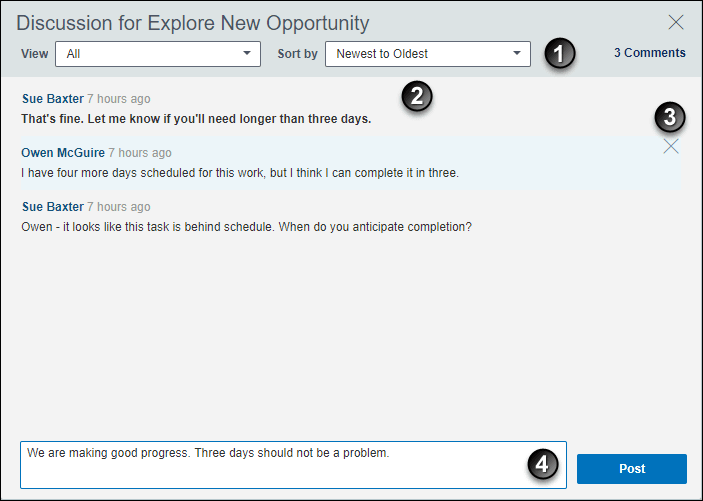Open the first Sue Baxter author name link
The width and height of the screenshot is (703, 501).
tap(53, 99)
